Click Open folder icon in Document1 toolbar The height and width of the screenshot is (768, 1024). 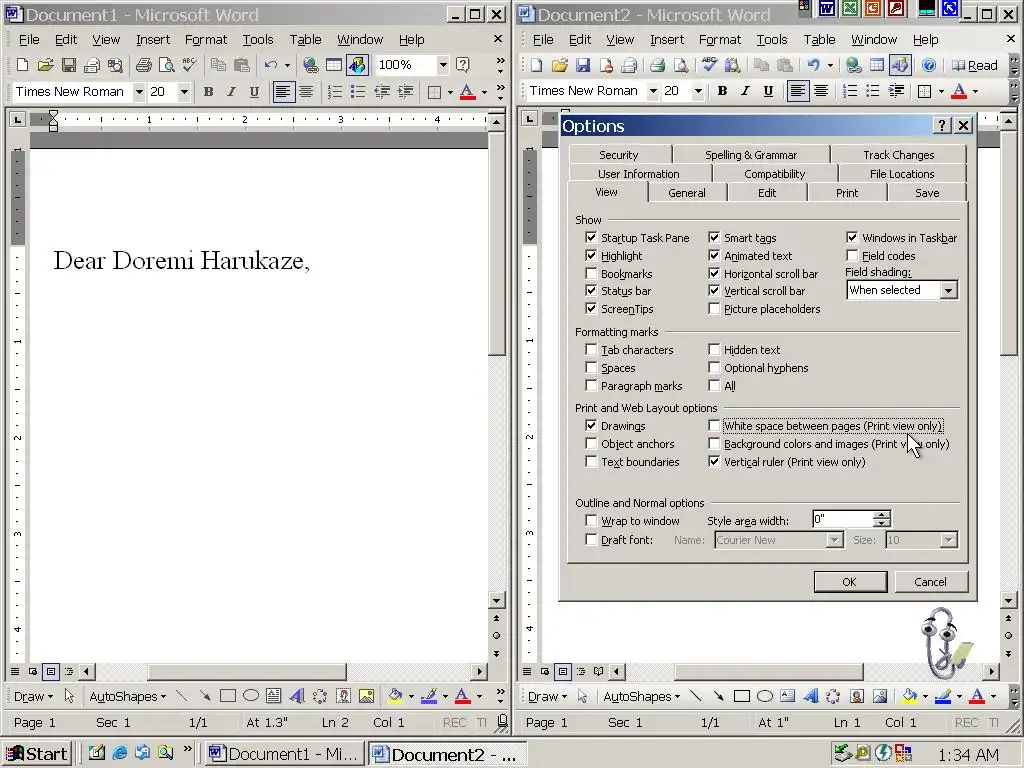[x=45, y=65]
